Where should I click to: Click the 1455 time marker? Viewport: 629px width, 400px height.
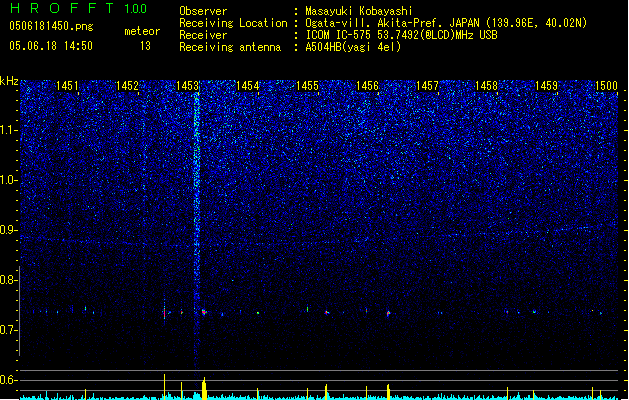[x=307, y=86]
